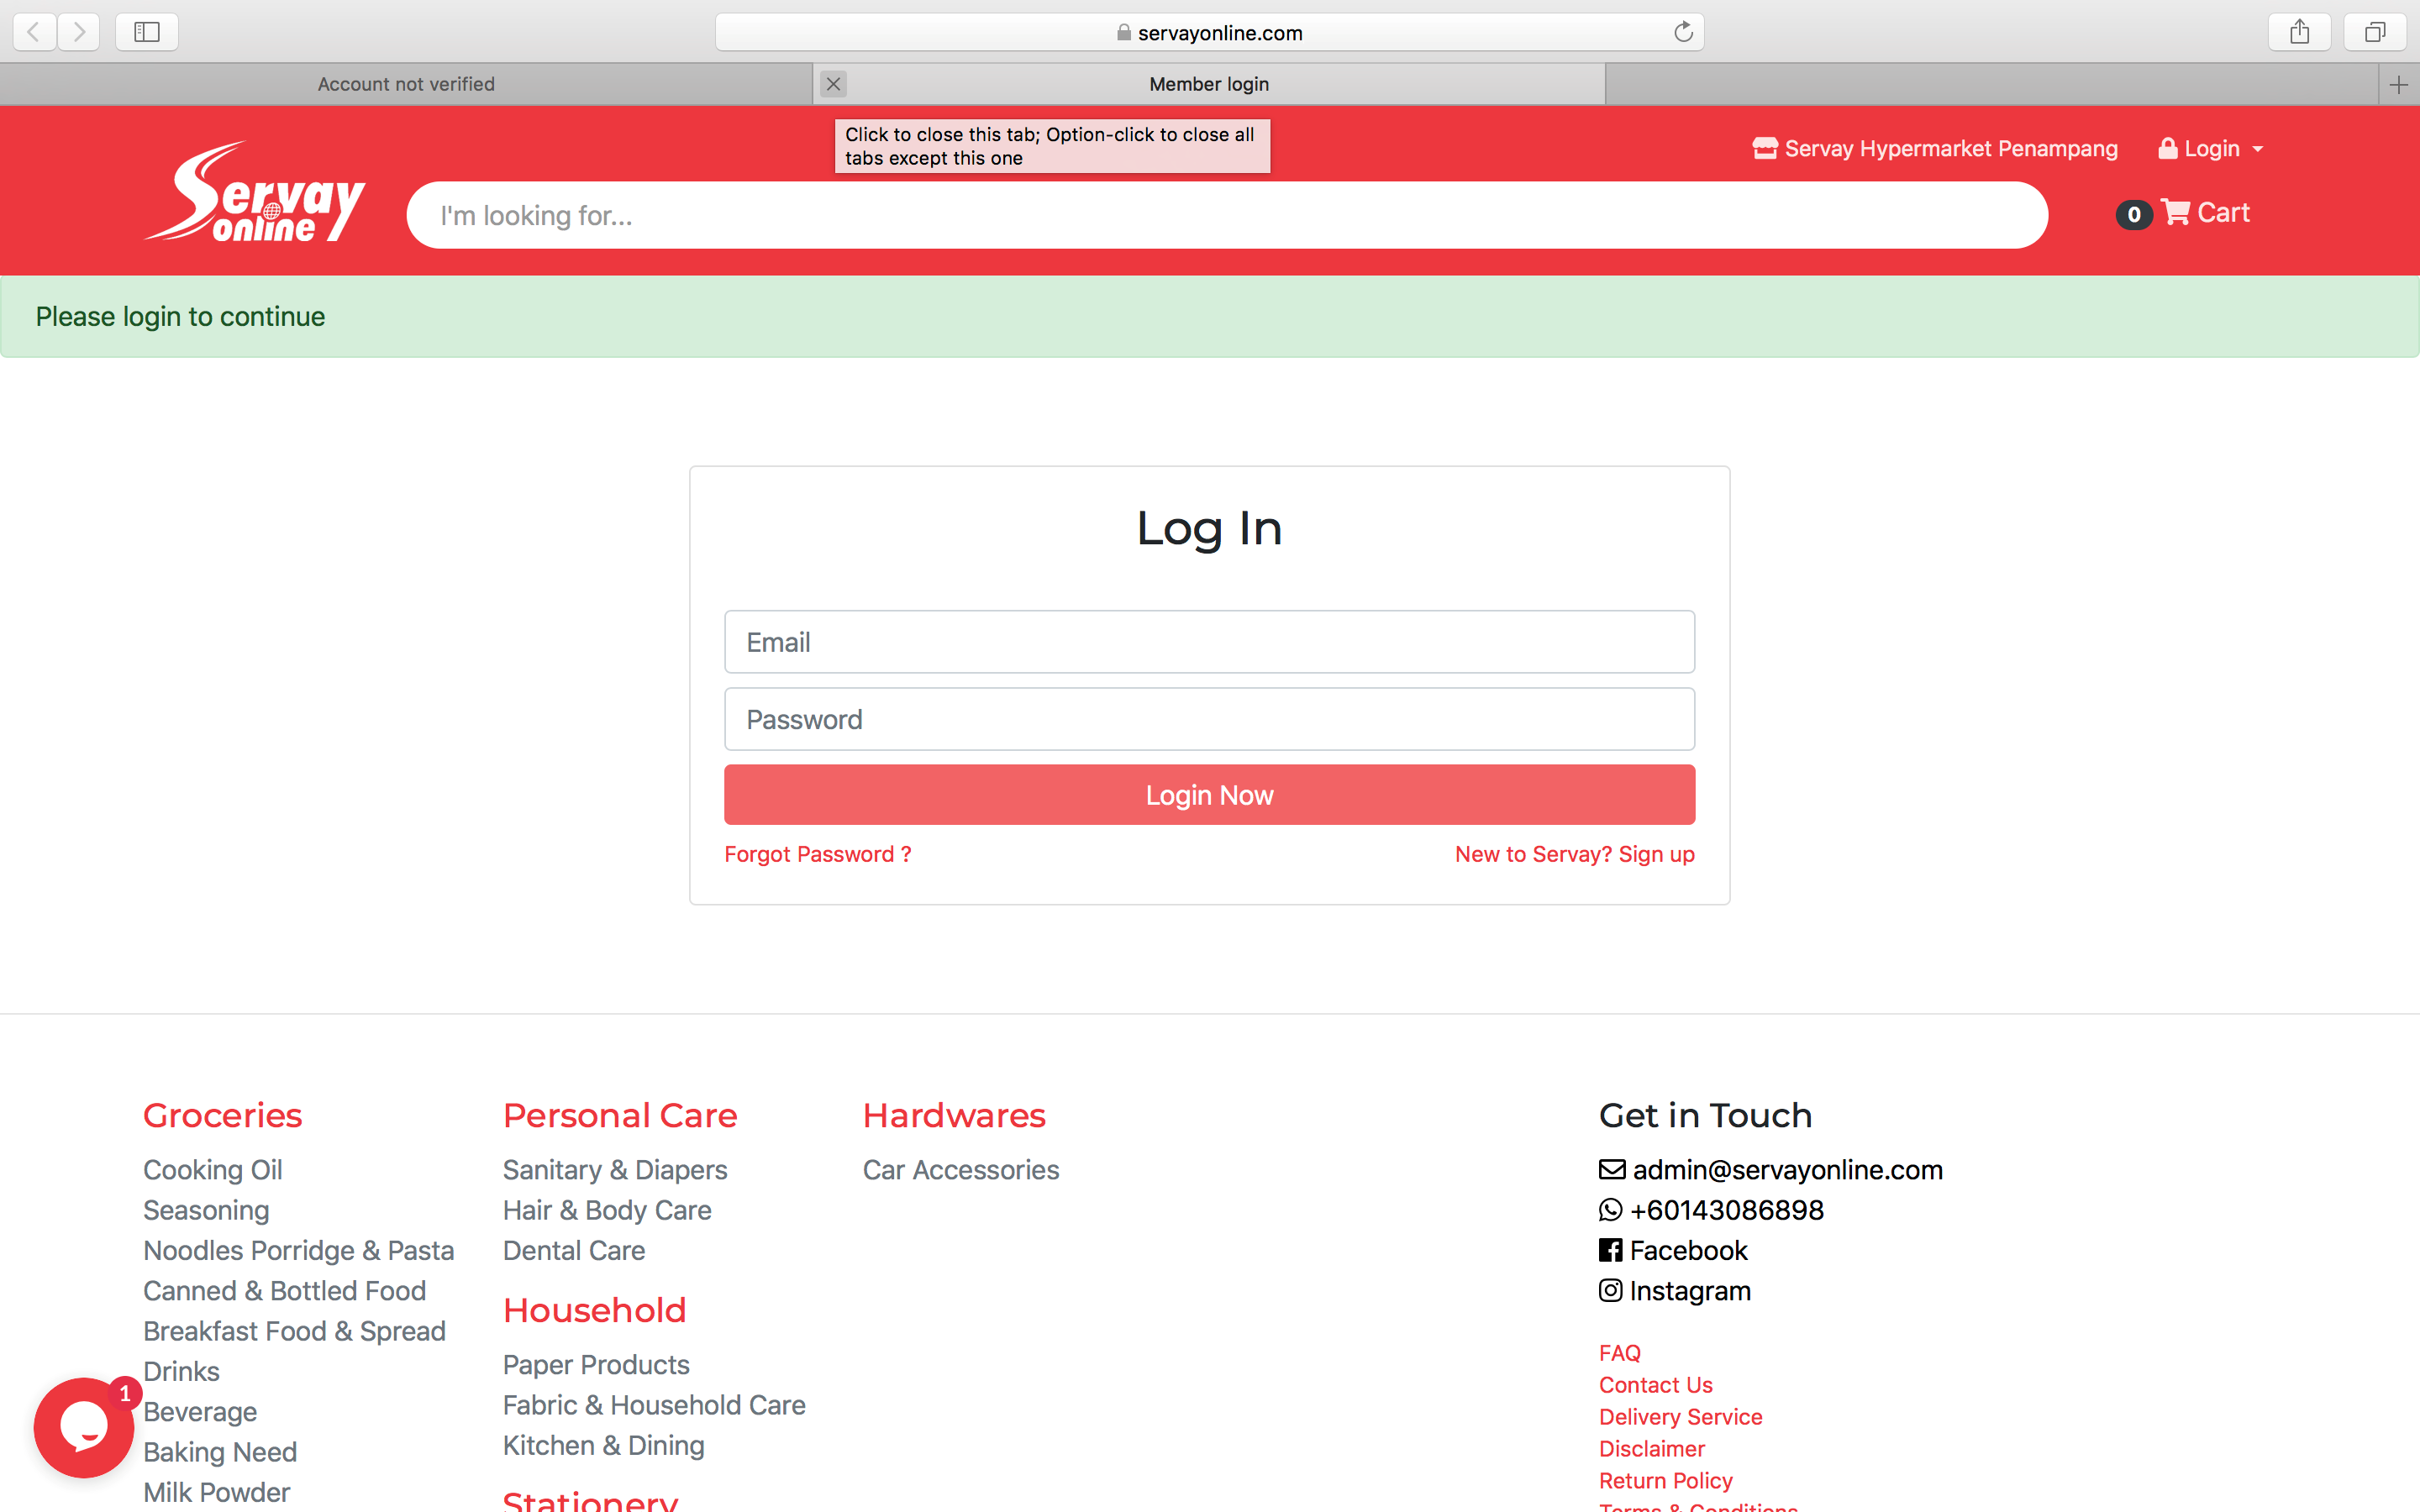This screenshot has height=1512, width=2420.
Task: Open Paper Products category
Action: pyautogui.click(x=596, y=1365)
